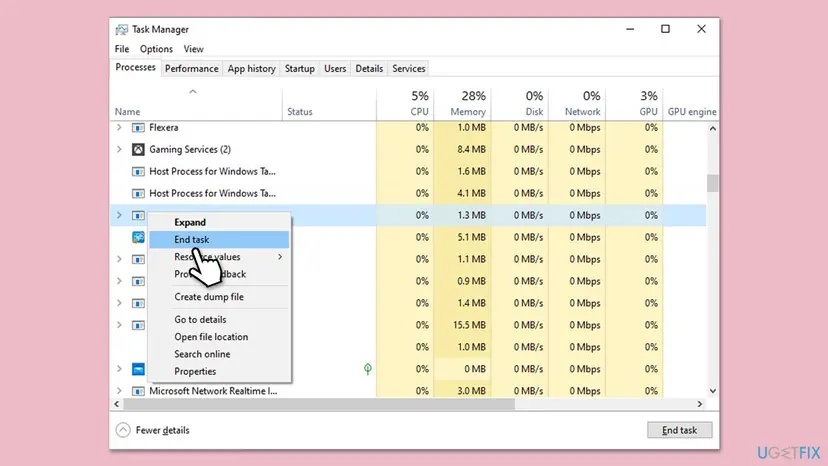This screenshot has height=466, width=828.
Task: Click the Task Manager title bar icon
Action: coord(121,29)
